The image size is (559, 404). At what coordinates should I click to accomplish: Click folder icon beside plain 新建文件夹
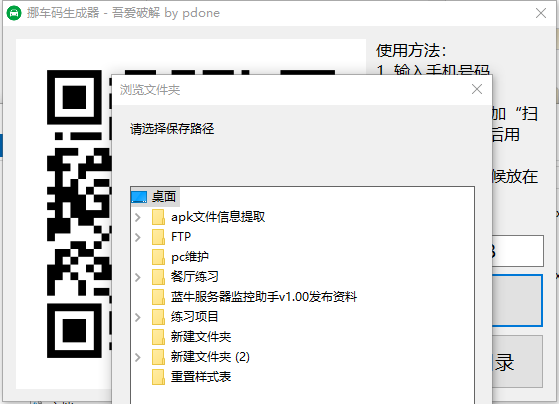[158, 337]
